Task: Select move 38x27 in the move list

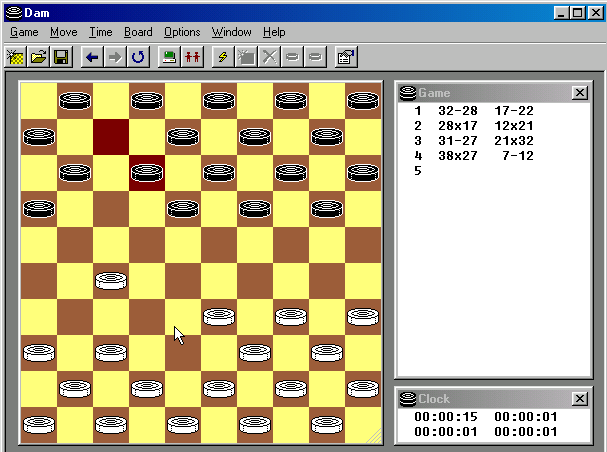Action: [458, 156]
